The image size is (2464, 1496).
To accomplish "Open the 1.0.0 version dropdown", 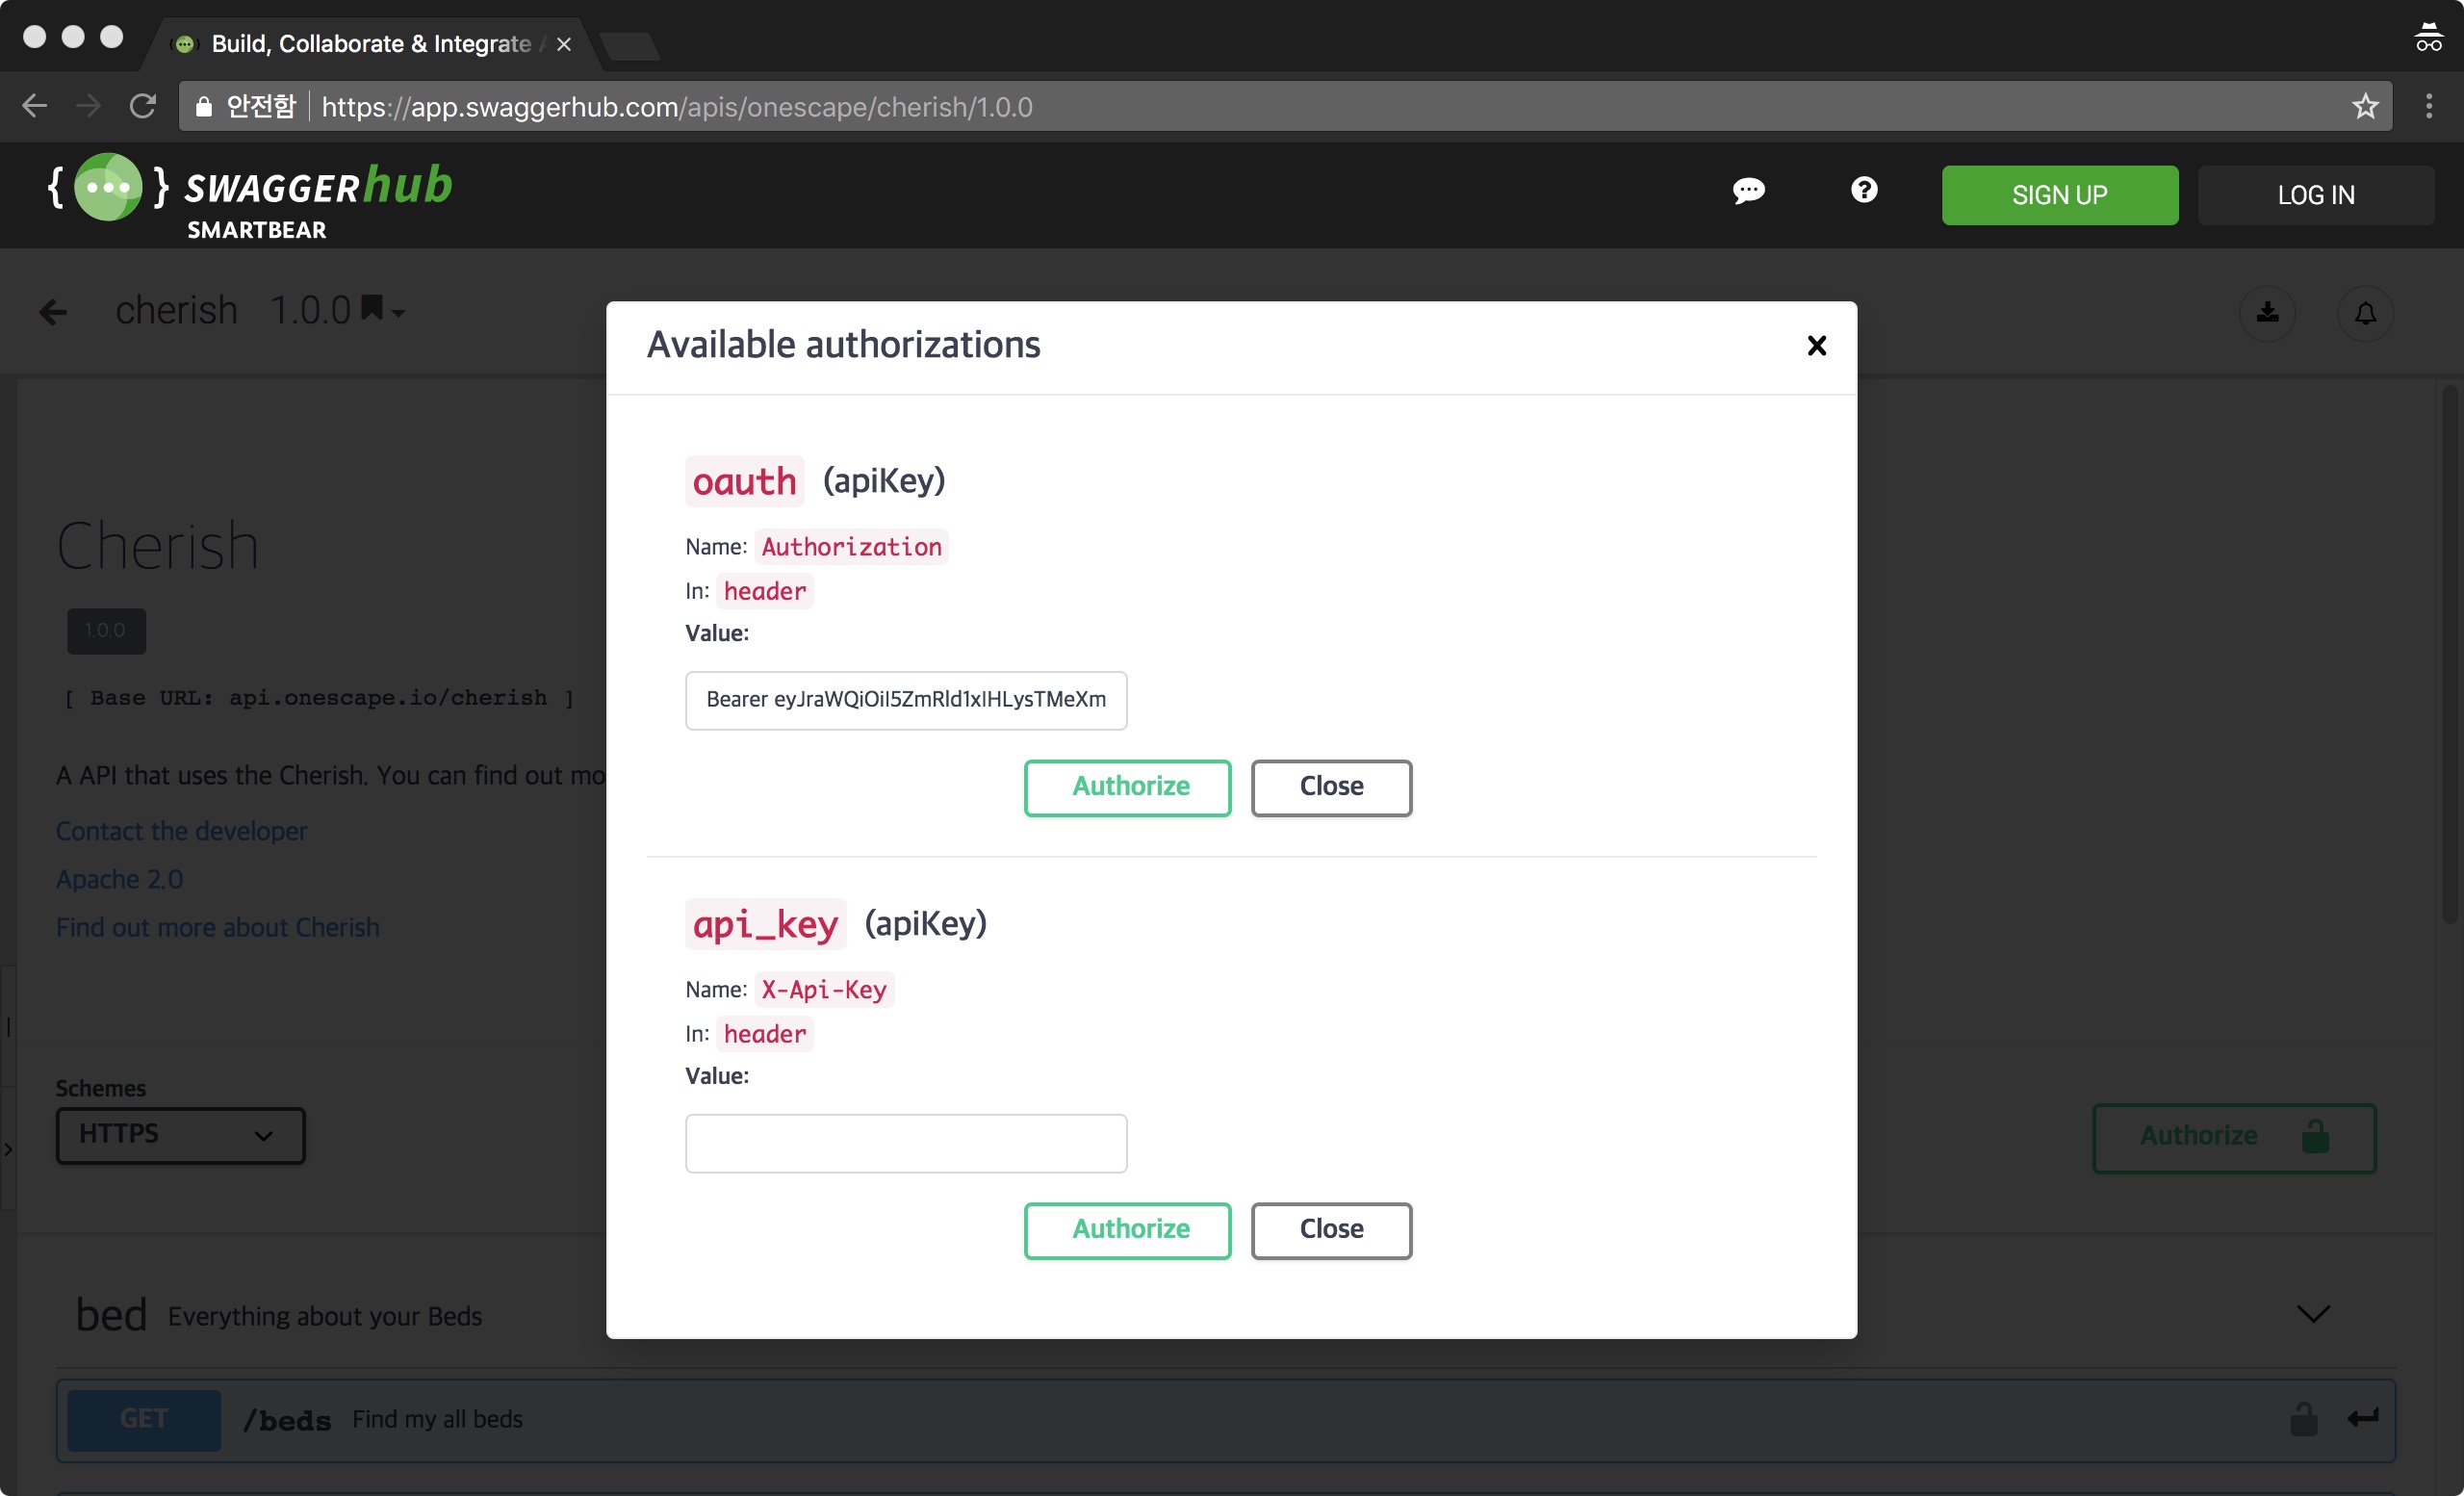I will point(338,311).
